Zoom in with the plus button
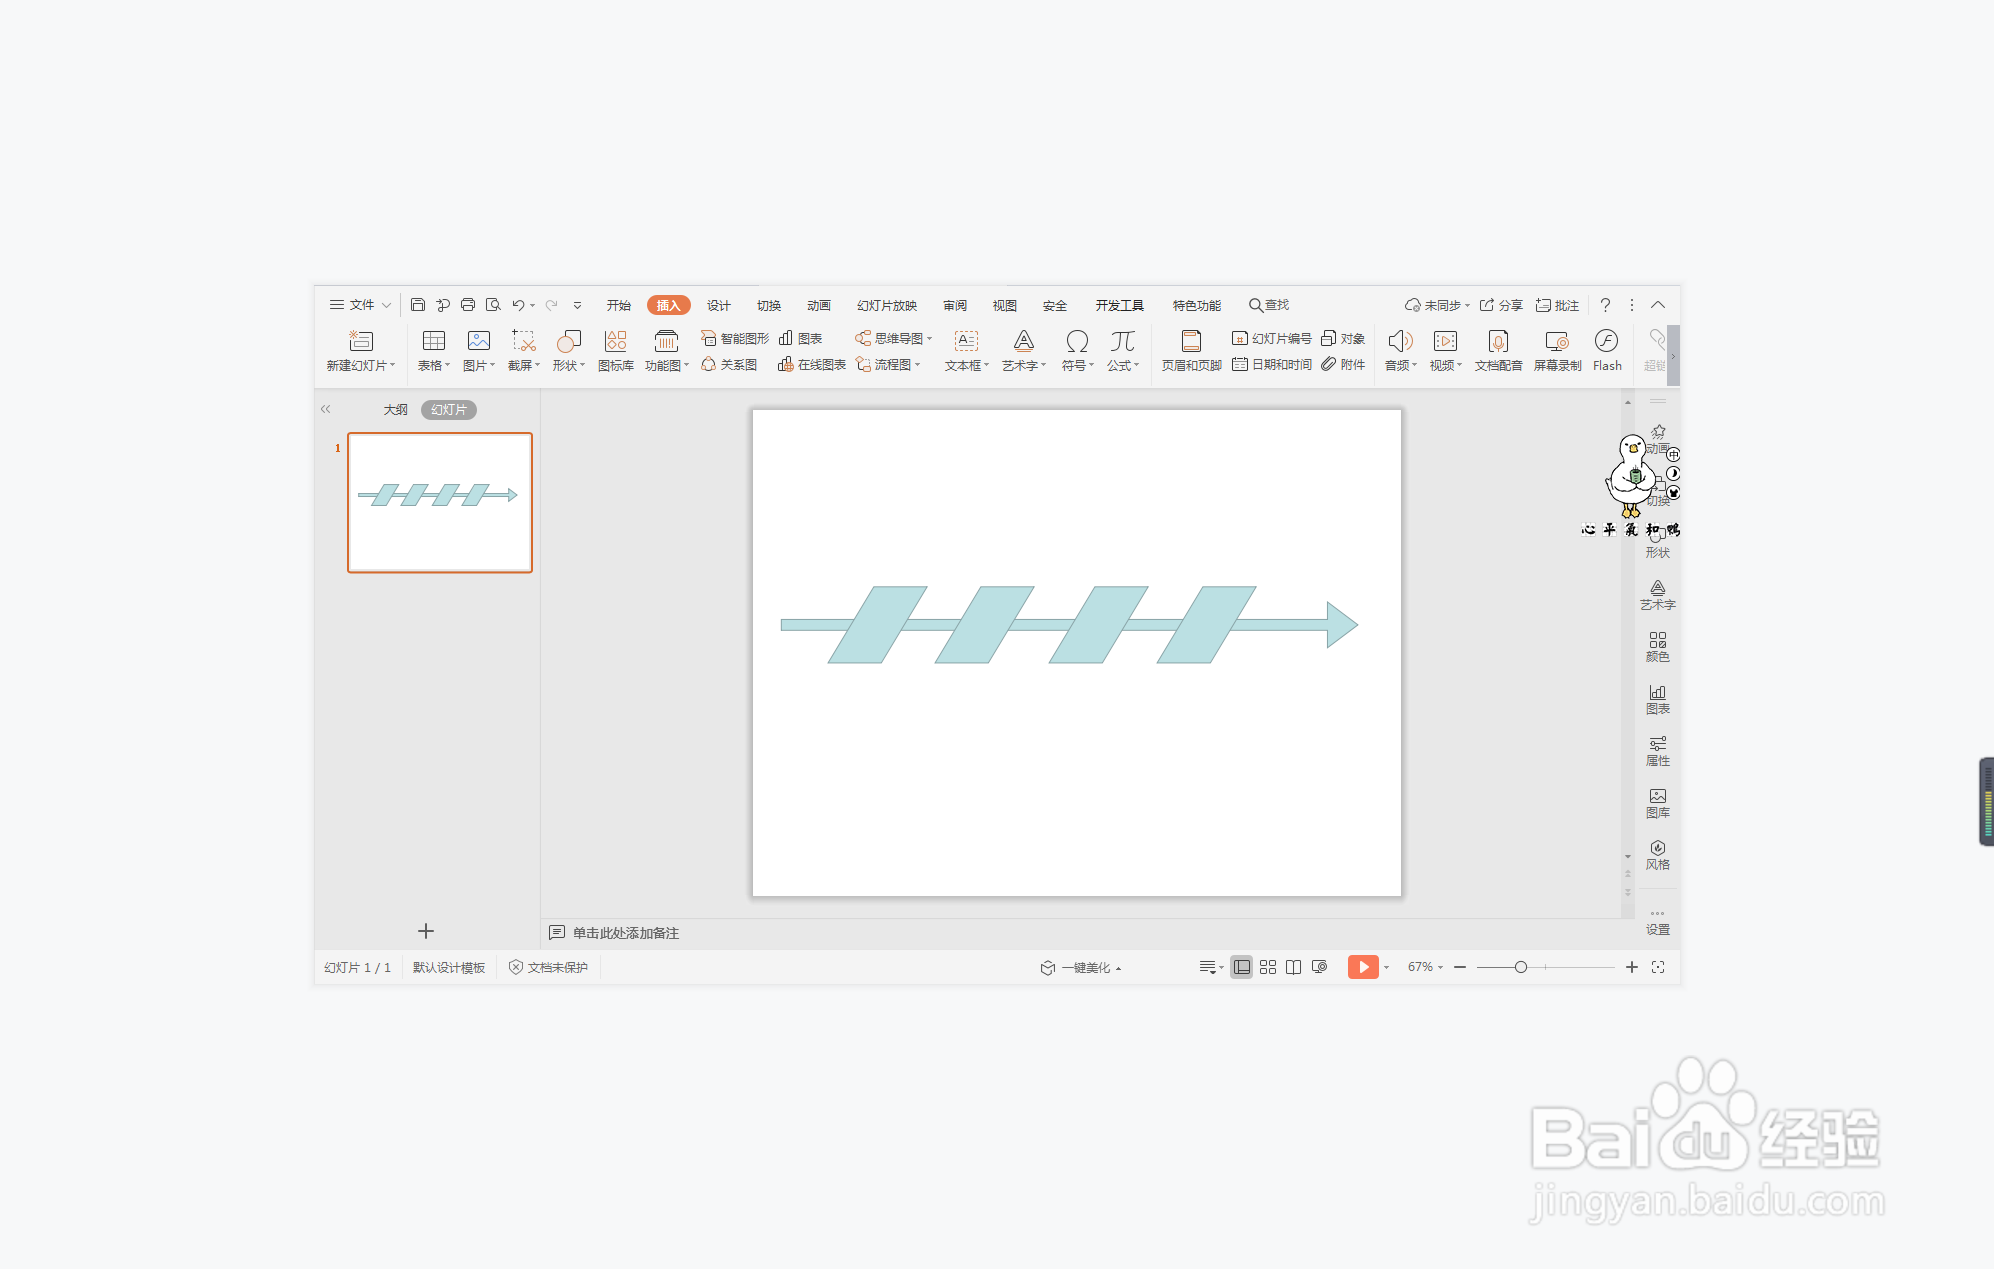The height and width of the screenshot is (1269, 1994). point(1631,967)
